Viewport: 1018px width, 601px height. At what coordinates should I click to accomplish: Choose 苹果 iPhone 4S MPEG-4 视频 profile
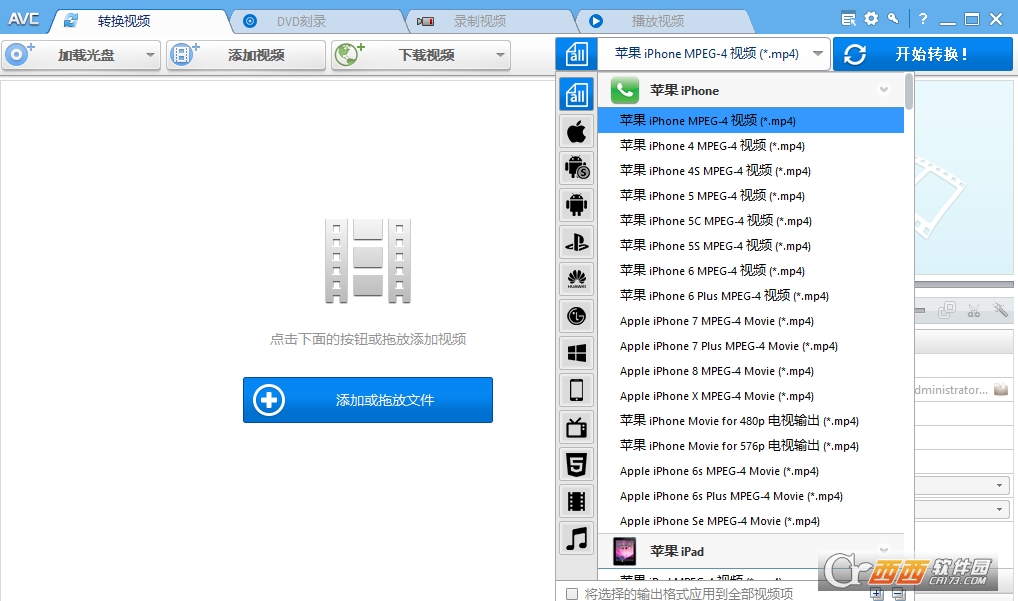(x=751, y=171)
